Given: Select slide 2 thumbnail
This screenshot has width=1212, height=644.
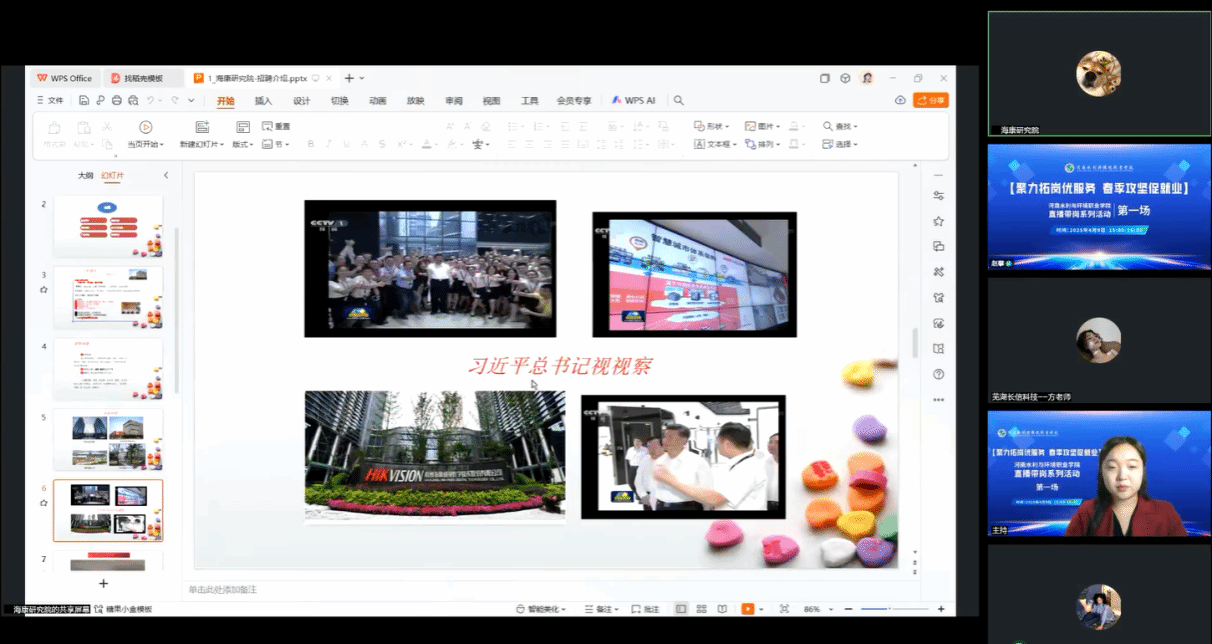Looking at the screenshot, I should [x=108, y=227].
